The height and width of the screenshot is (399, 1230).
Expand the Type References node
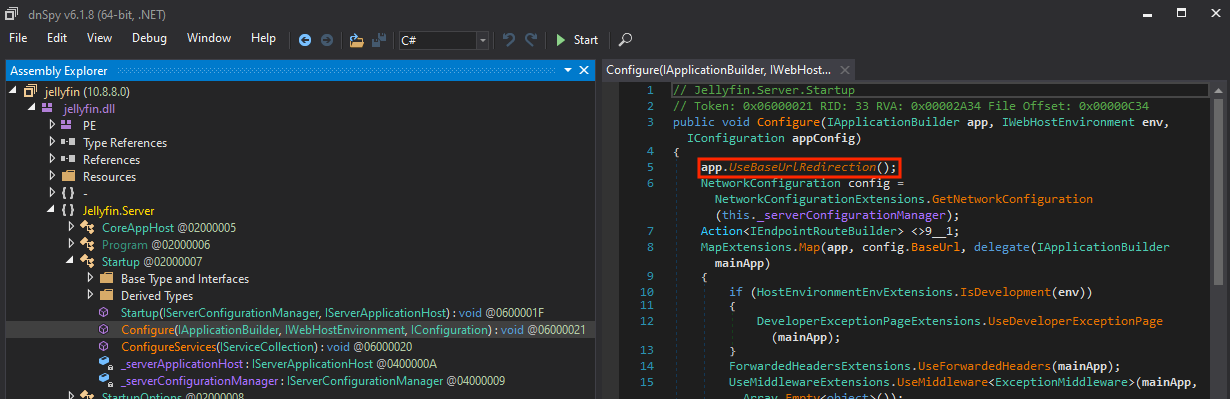tap(53, 142)
